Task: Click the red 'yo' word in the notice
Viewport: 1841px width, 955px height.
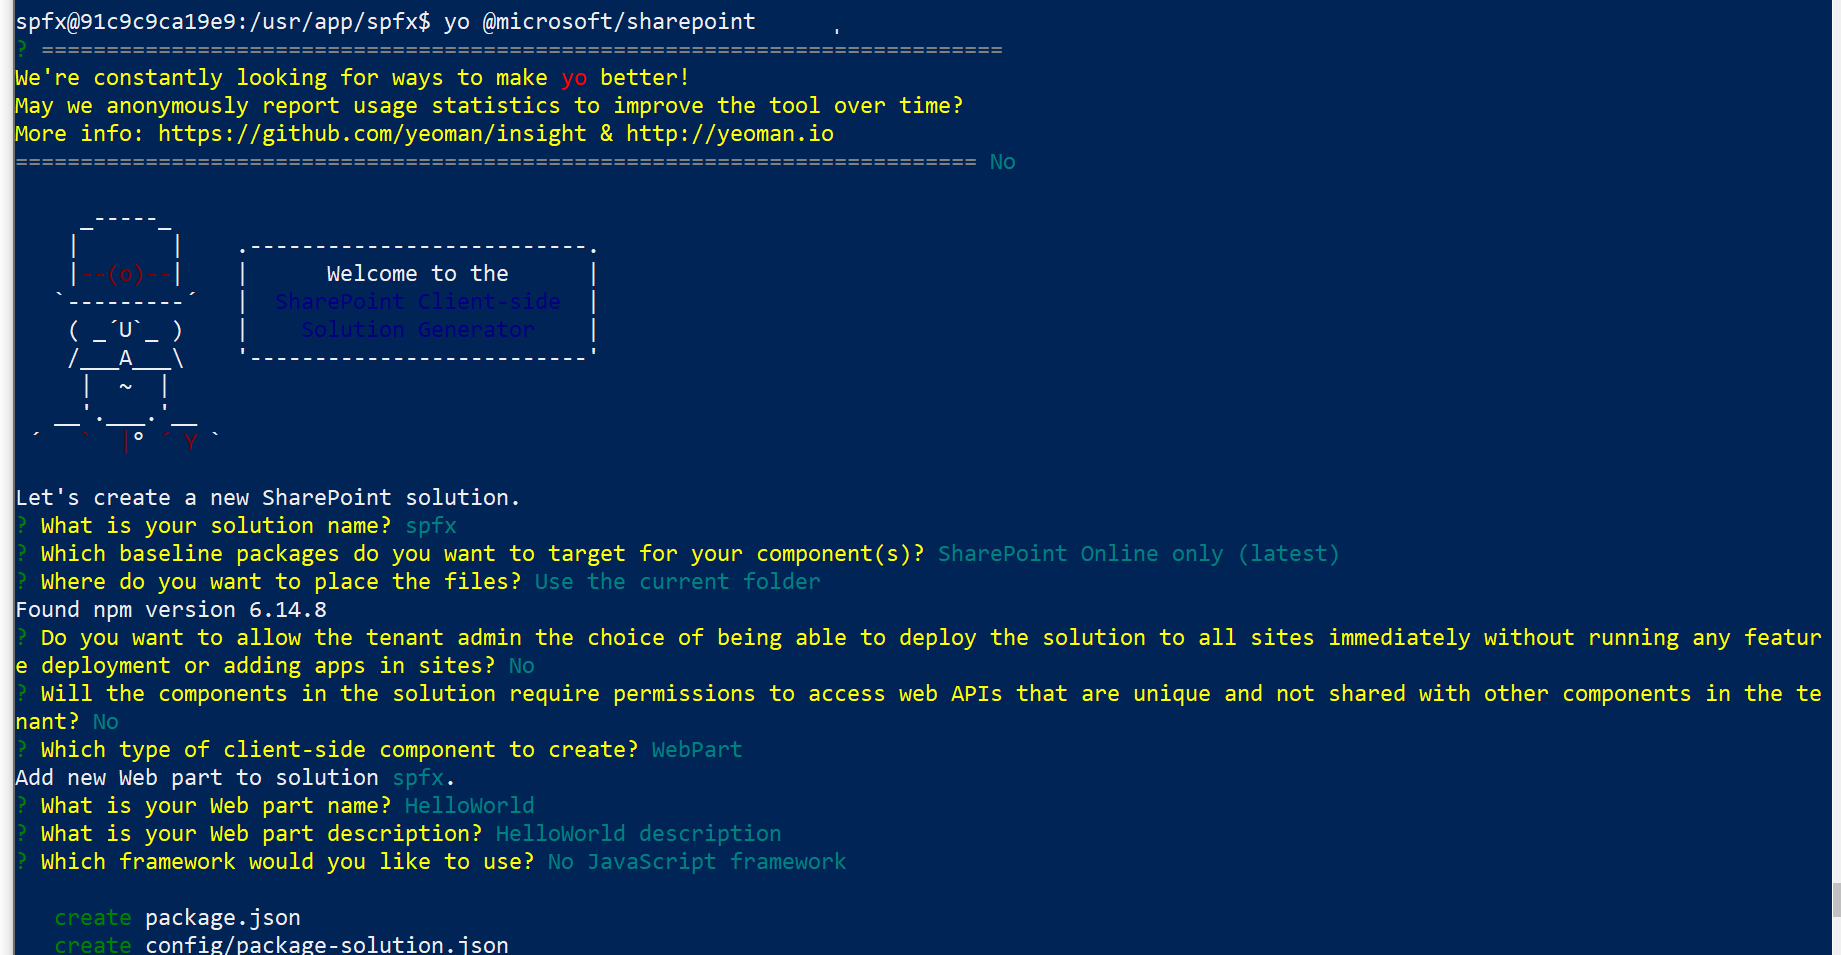Action: coord(574,78)
